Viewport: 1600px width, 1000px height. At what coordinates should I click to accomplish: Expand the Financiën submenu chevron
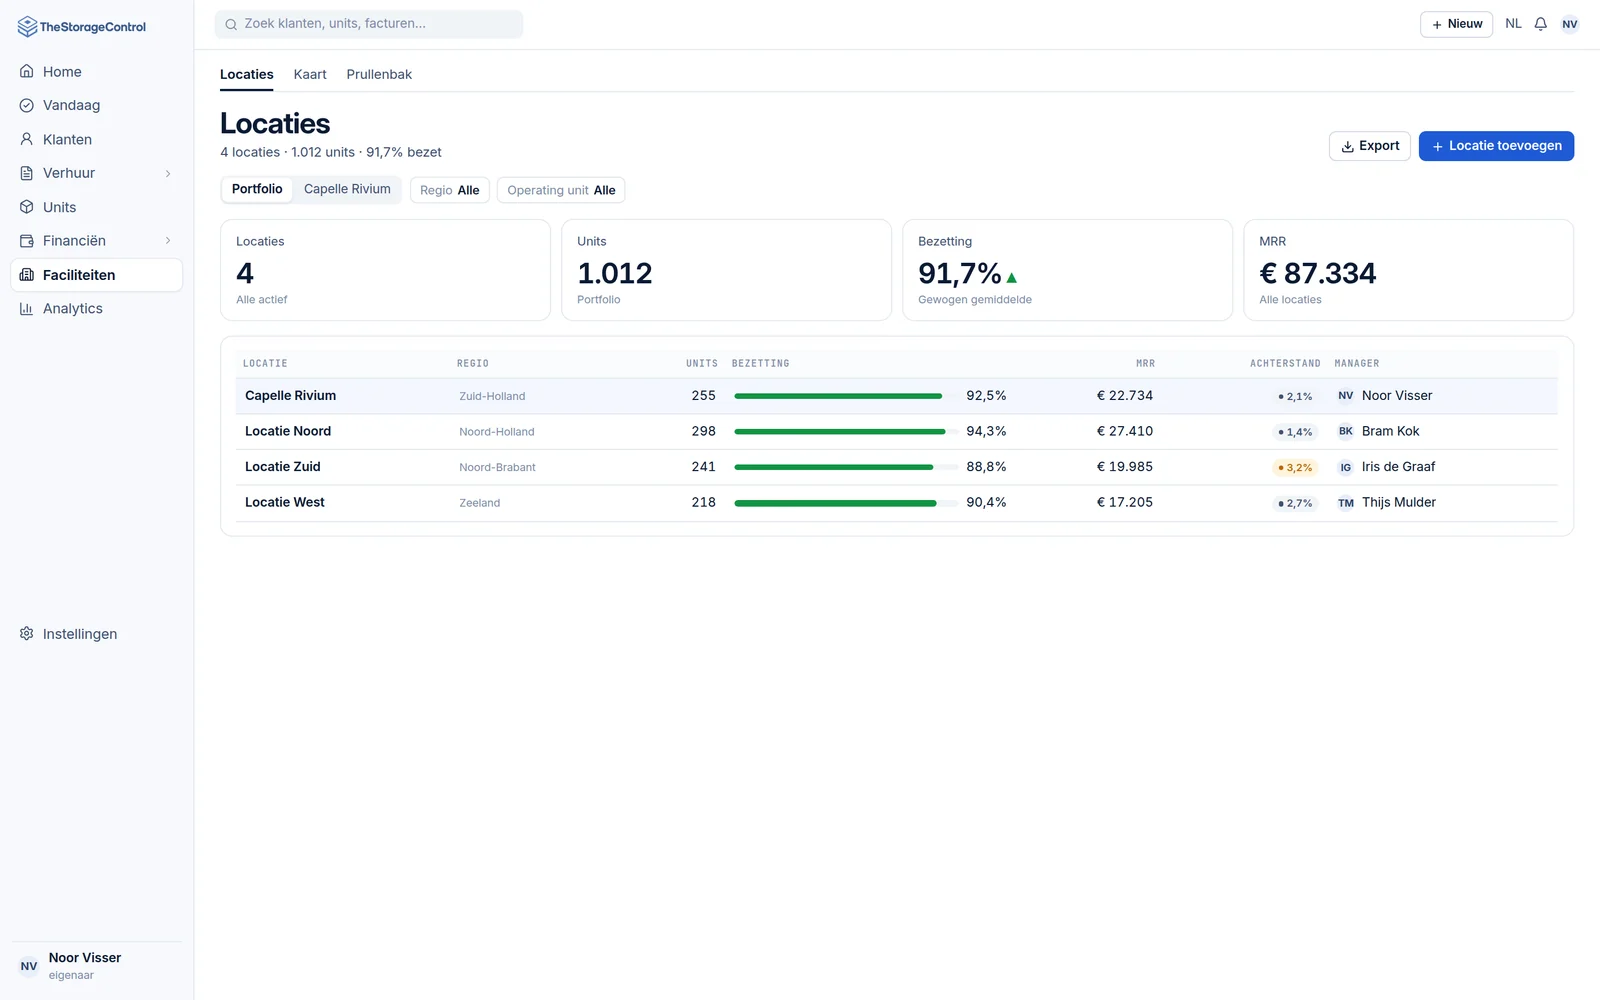168,241
